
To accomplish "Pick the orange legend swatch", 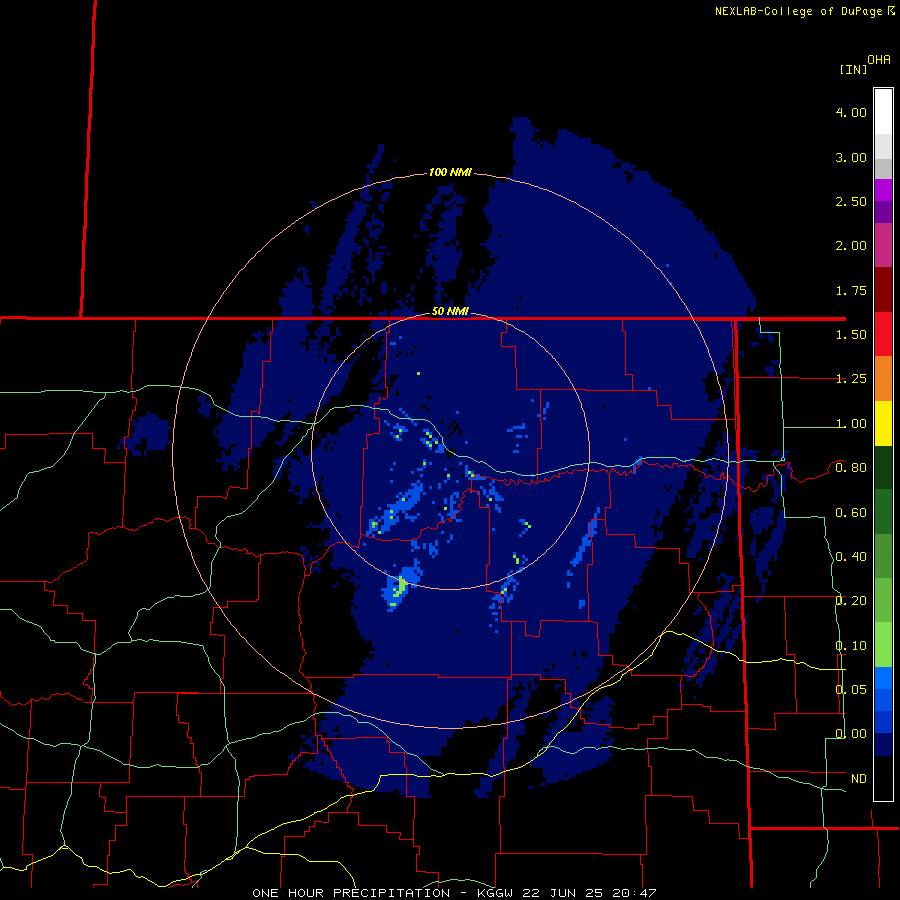I will tap(883, 378).
